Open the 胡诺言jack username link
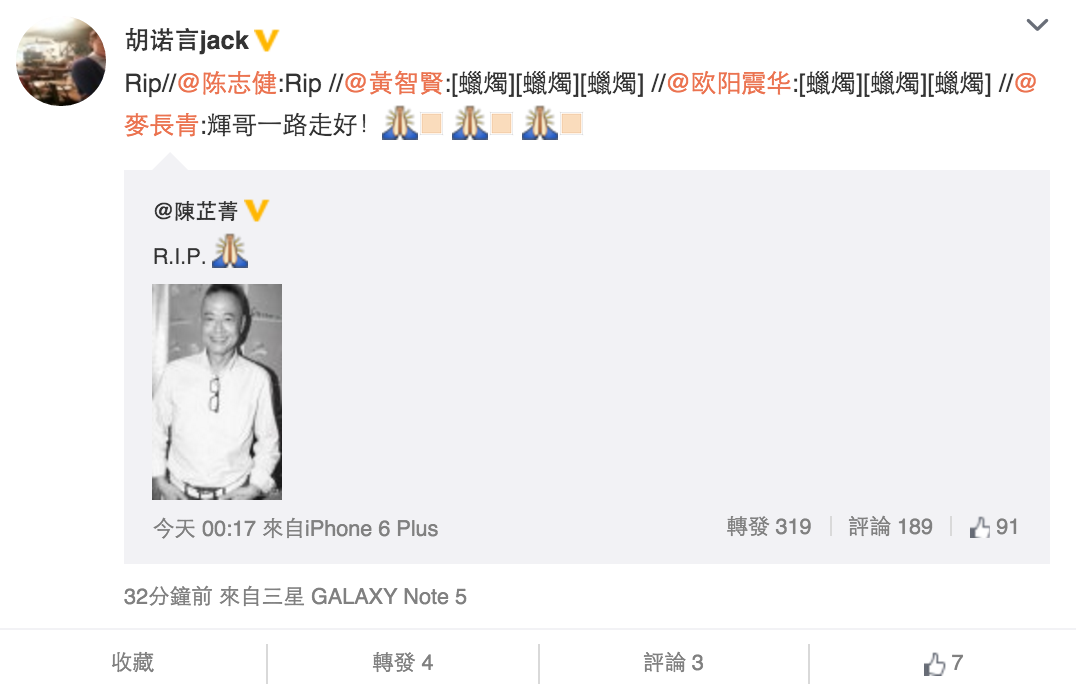 coord(187,41)
